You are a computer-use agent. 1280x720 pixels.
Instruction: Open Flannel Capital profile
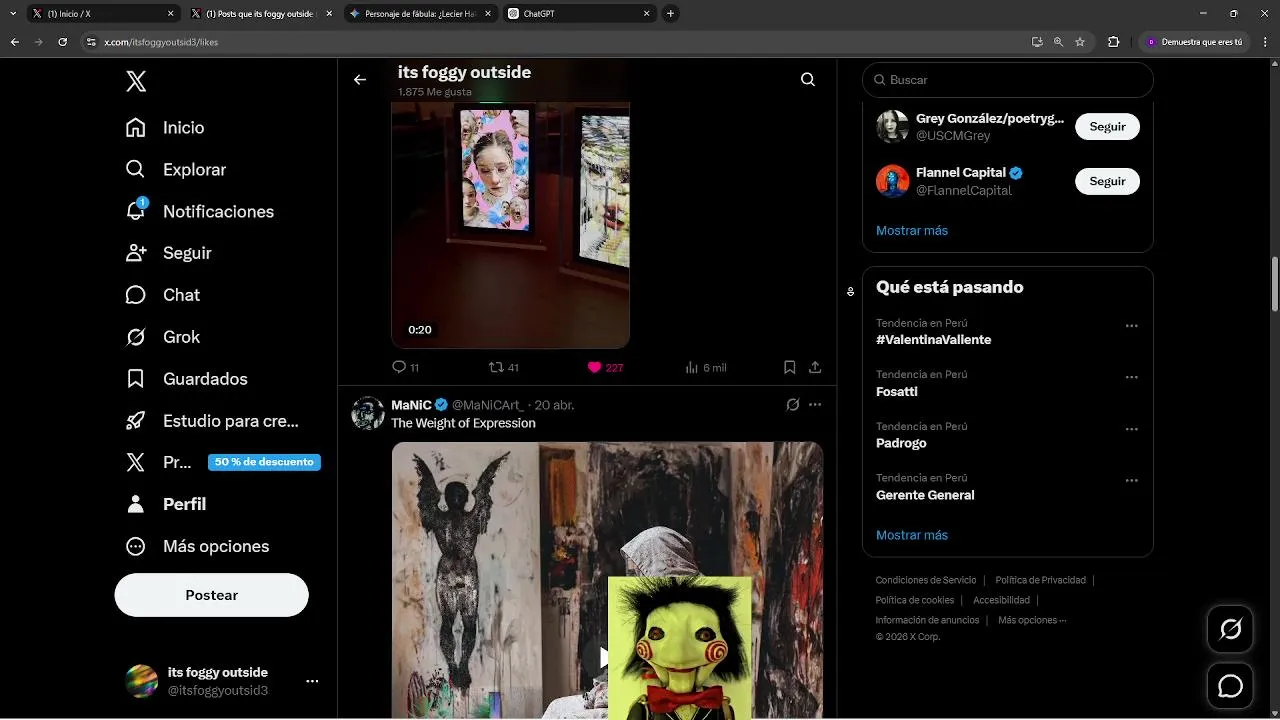pyautogui.click(x=961, y=172)
